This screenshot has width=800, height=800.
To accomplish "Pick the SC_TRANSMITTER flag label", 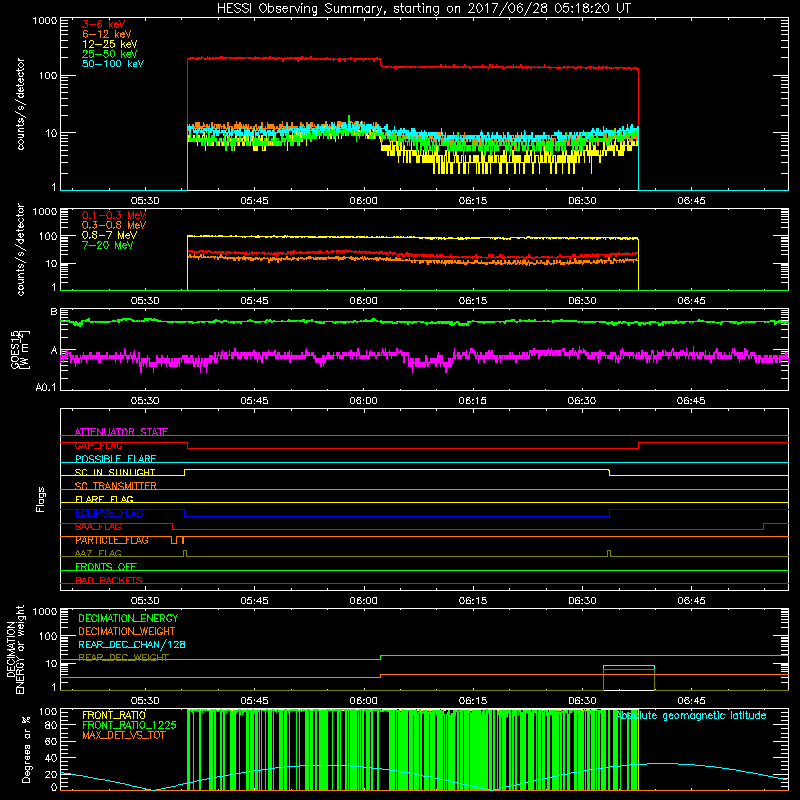I will tap(115, 486).
